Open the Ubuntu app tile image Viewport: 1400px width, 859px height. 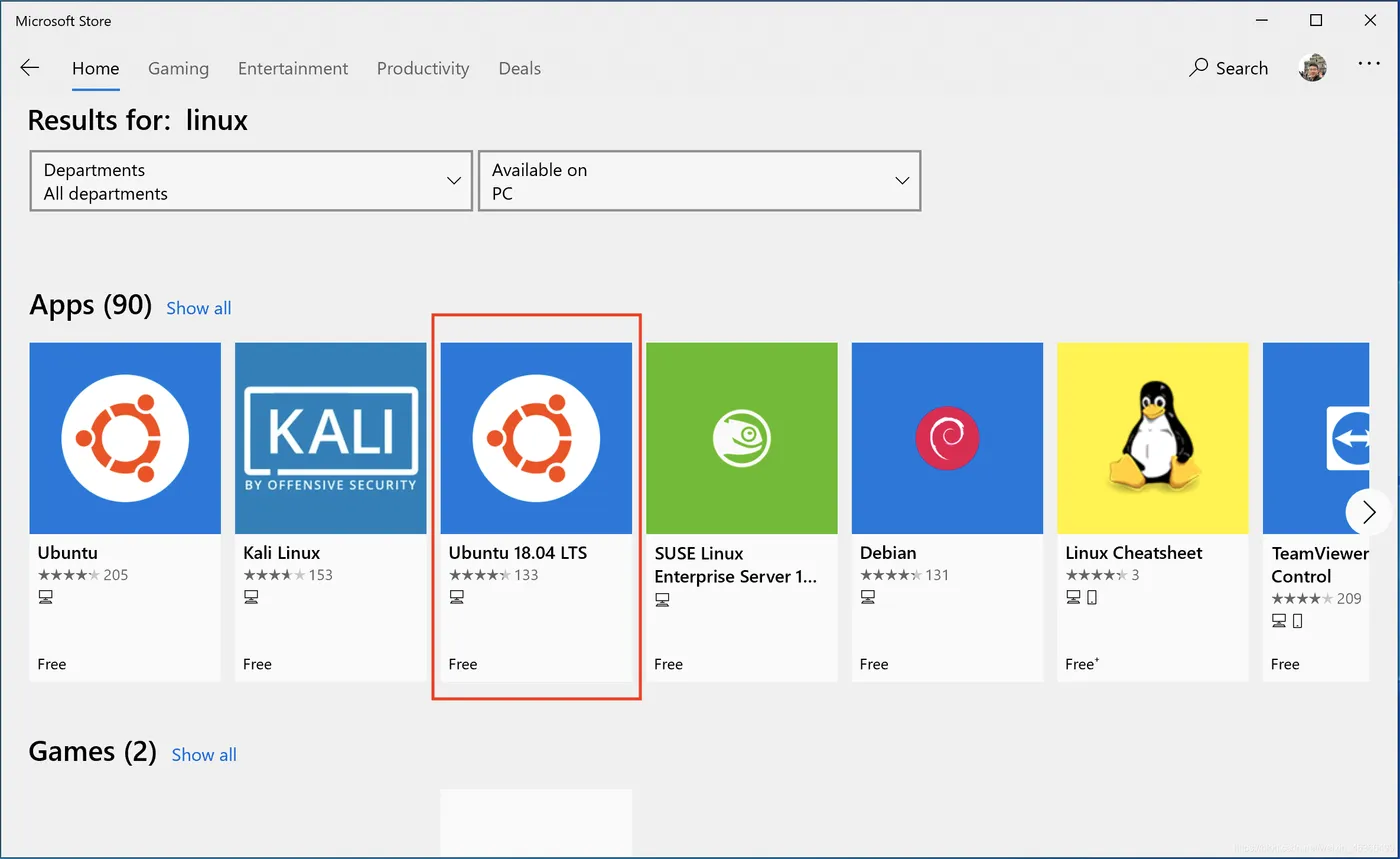click(125, 438)
